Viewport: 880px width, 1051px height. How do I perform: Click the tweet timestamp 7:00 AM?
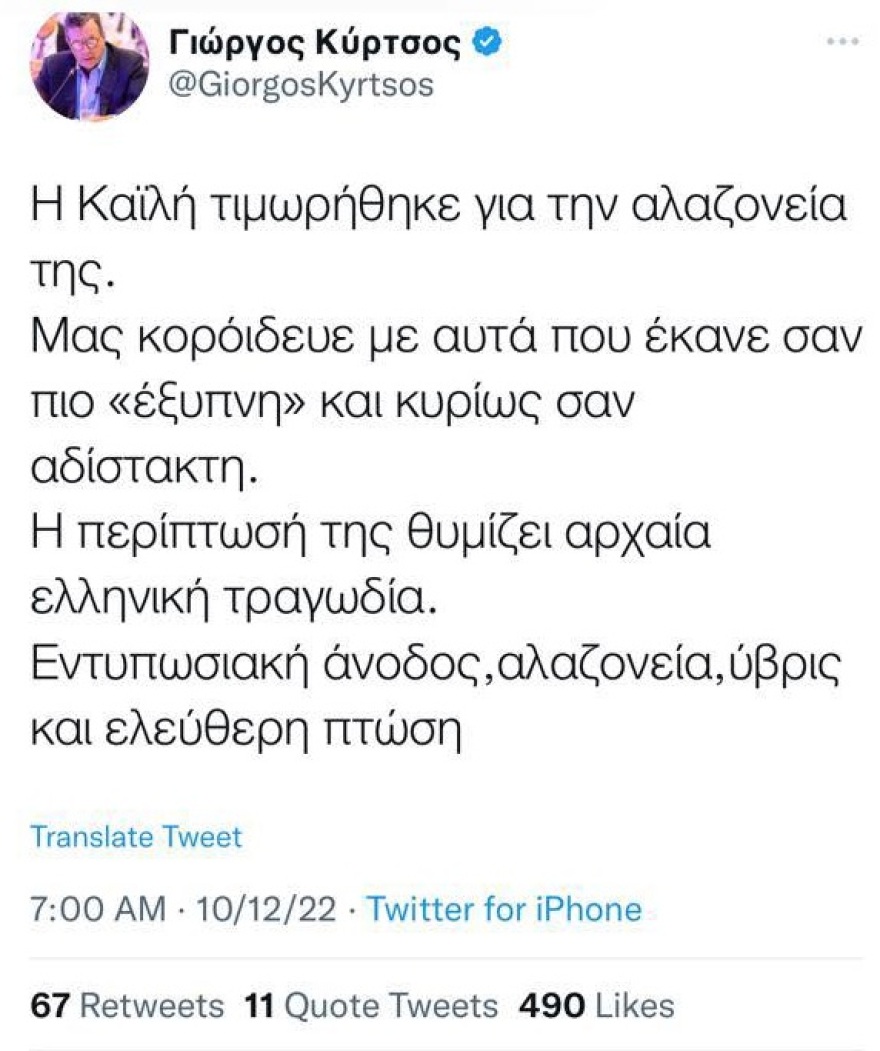tap(98, 909)
